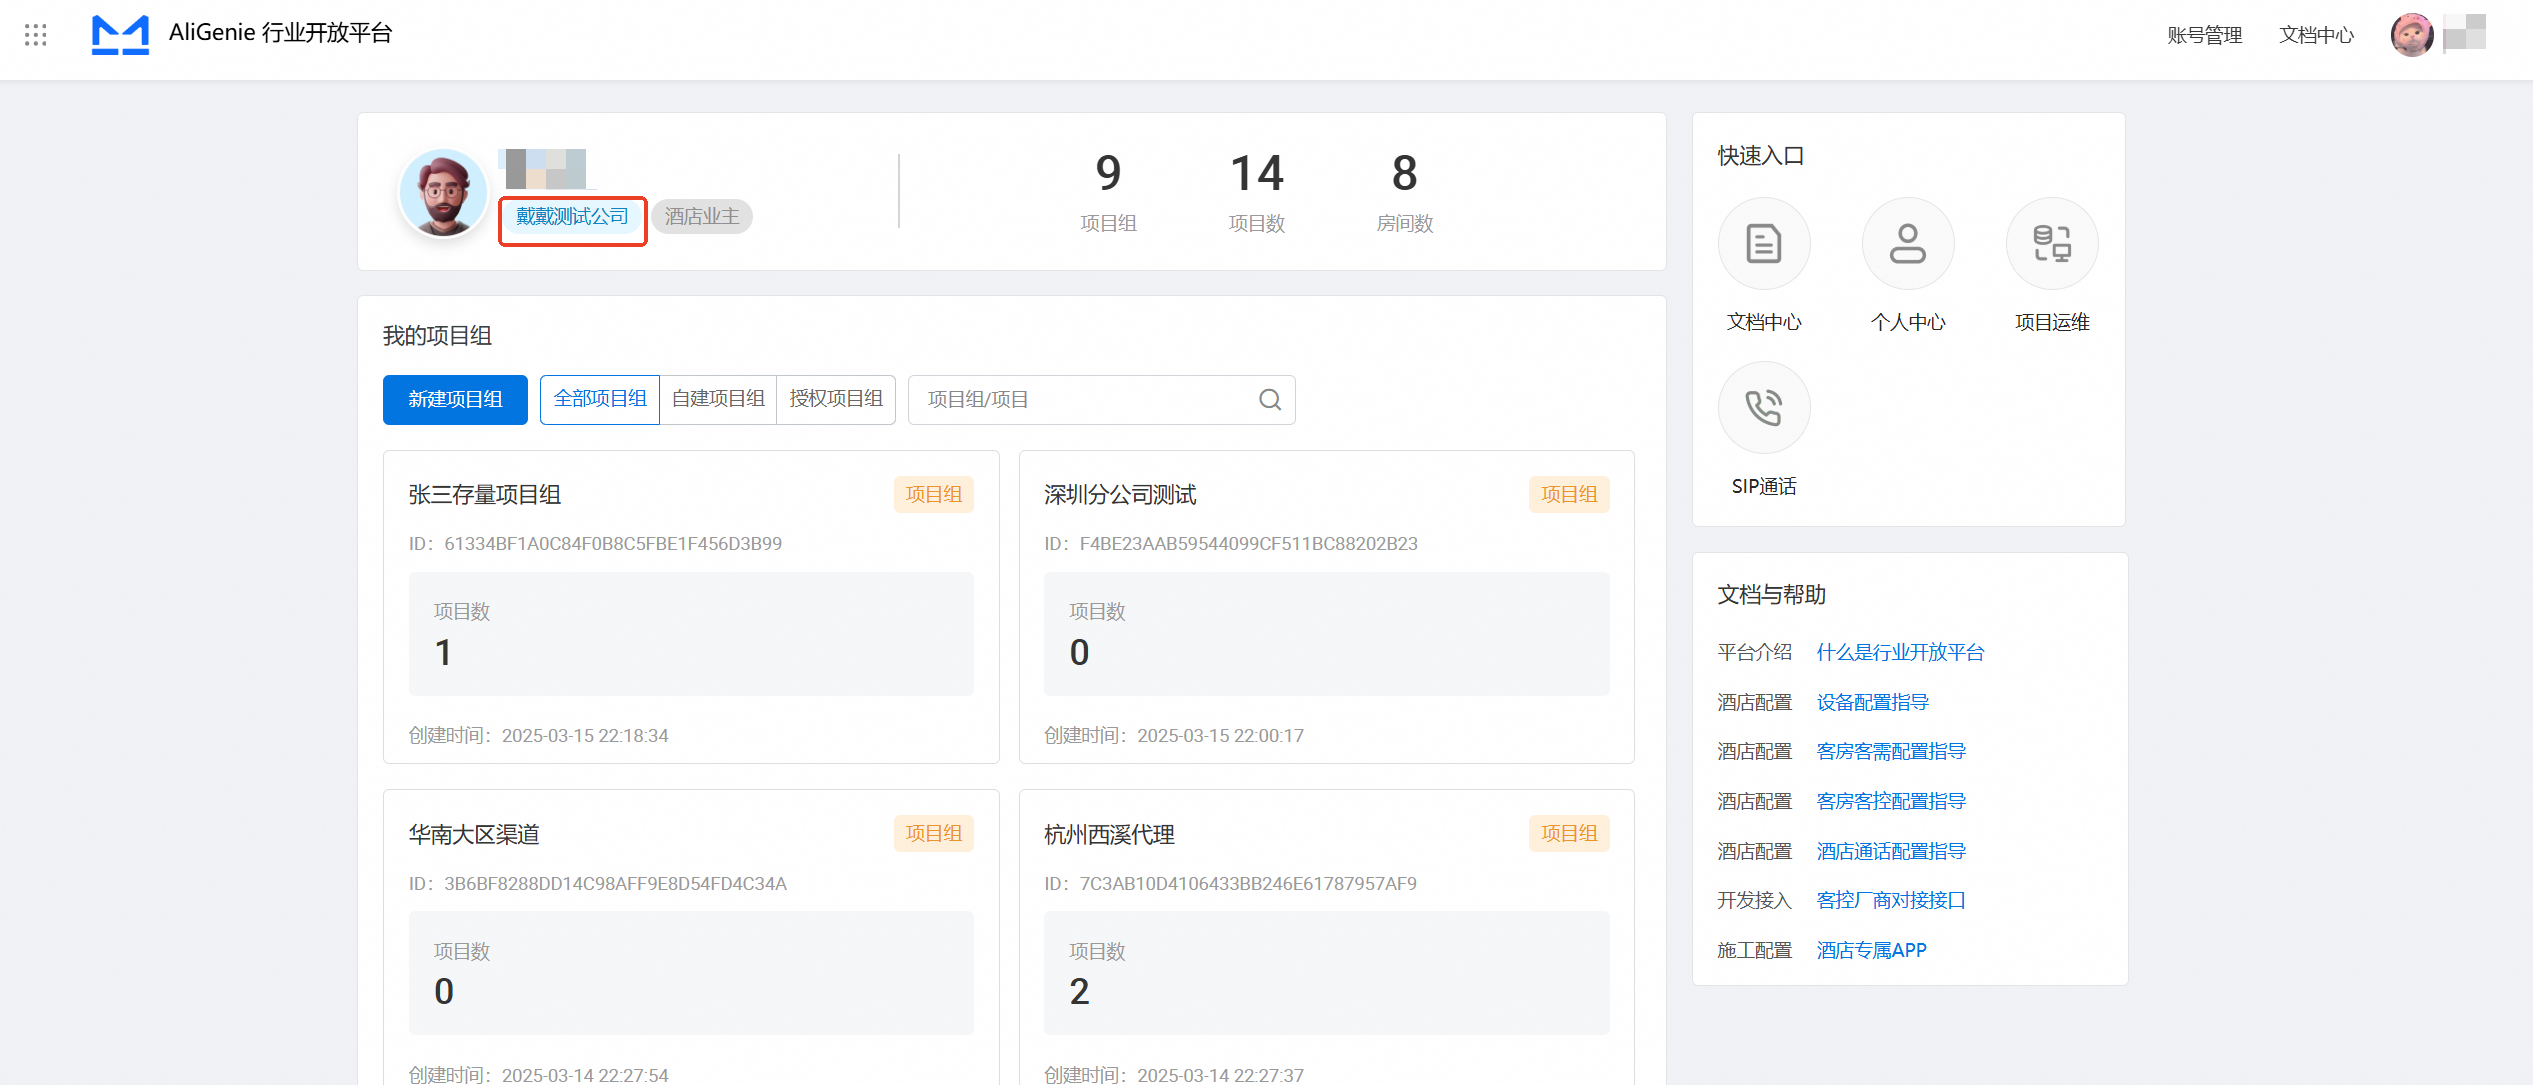Image resolution: width=2533 pixels, height=1085 pixels.
Task: Open the app grid launcher icon
Action: pyautogui.click(x=36, y=35)
